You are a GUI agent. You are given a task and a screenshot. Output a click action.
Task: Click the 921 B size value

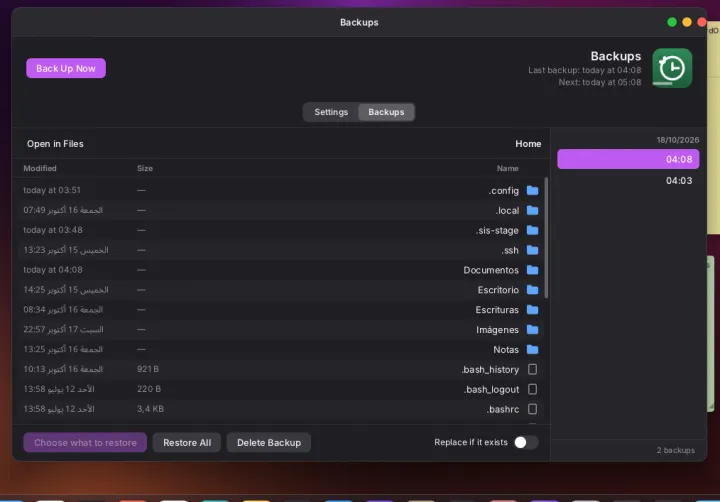click(148, 369)
